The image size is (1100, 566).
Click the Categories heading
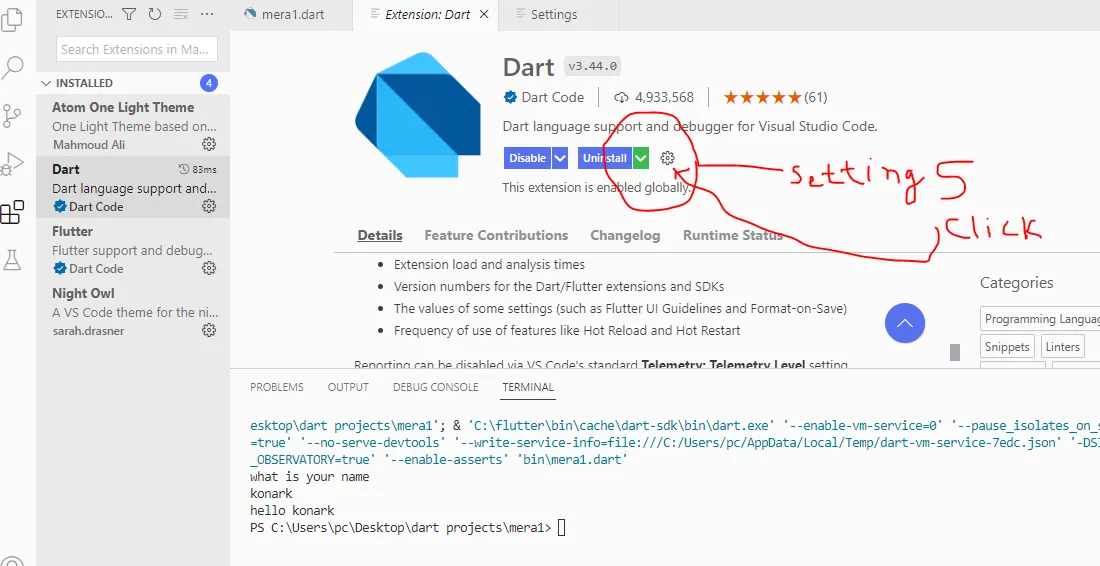1017,283
